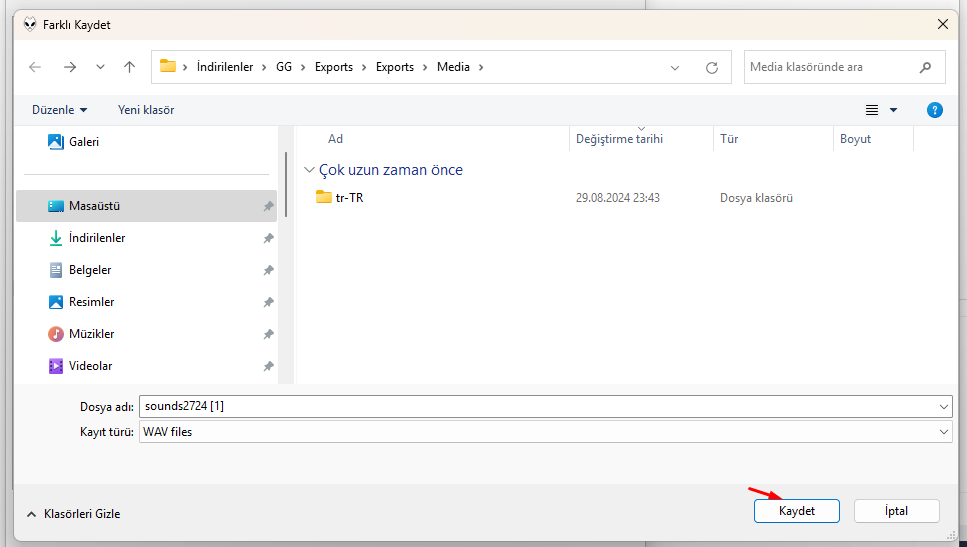This screenshot has height=547, width=967.
Task: Select first Exports breadcrumb after GG
Action: (x=334, y=67)
